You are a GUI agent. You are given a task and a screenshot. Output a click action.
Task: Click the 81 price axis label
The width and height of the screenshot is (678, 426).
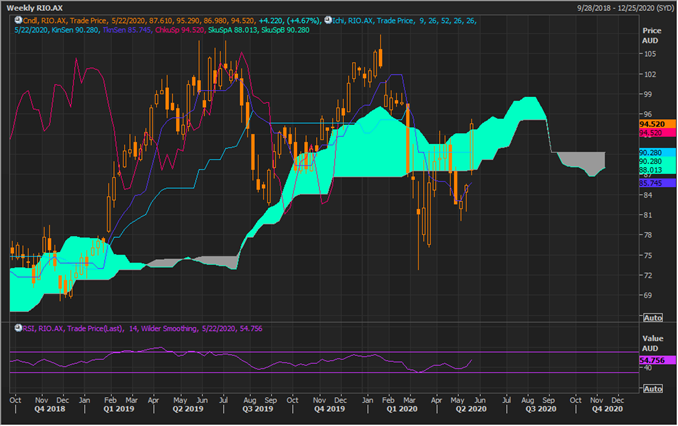pyautogui.click(x=648, y=215)
